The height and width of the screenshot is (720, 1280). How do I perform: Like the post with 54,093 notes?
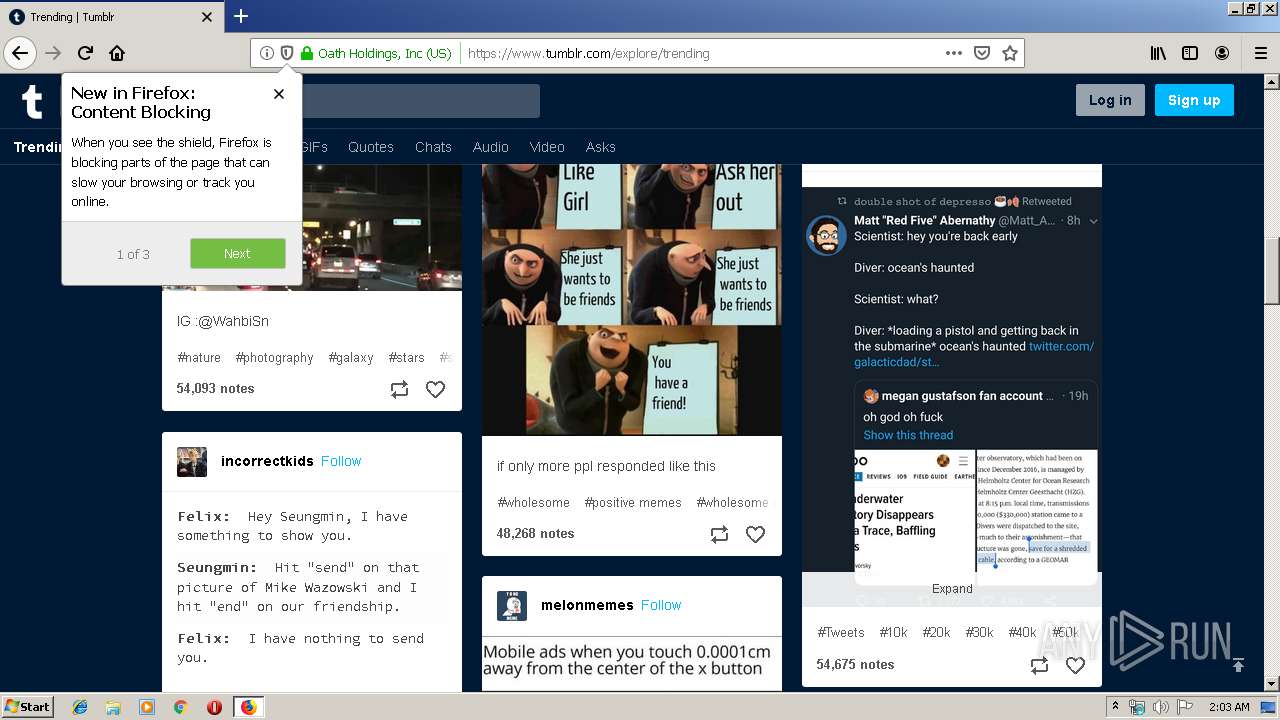[x=435, y=390]
